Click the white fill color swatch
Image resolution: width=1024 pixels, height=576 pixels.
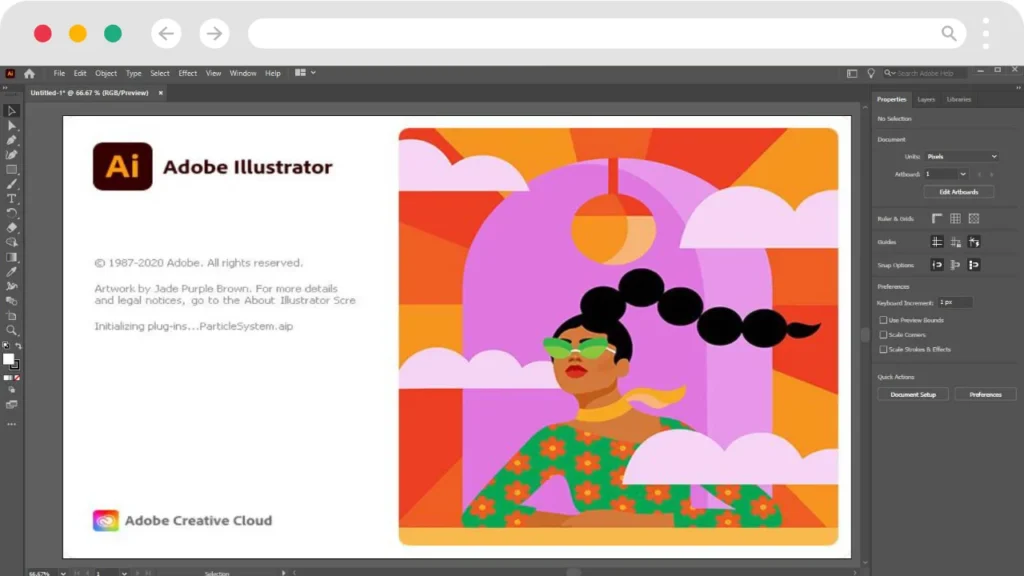(8, 359)
